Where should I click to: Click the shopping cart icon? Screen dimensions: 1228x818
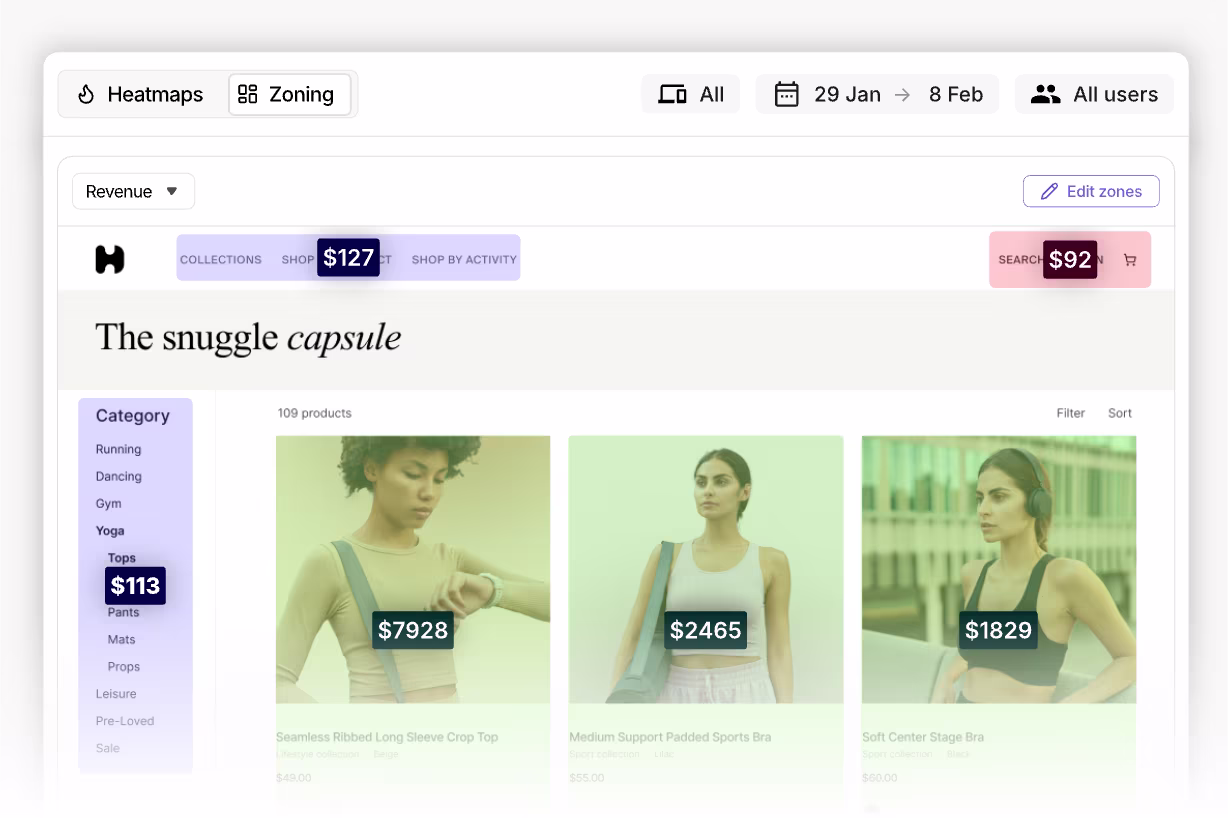[x=1130, y=260]
